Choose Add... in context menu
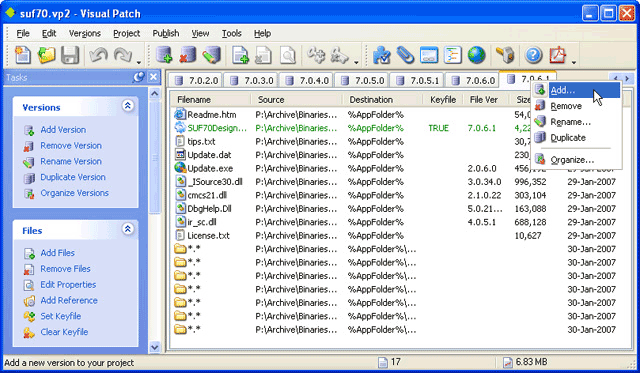The height and width of the screenshot is (373, 640). pos(576,90)
